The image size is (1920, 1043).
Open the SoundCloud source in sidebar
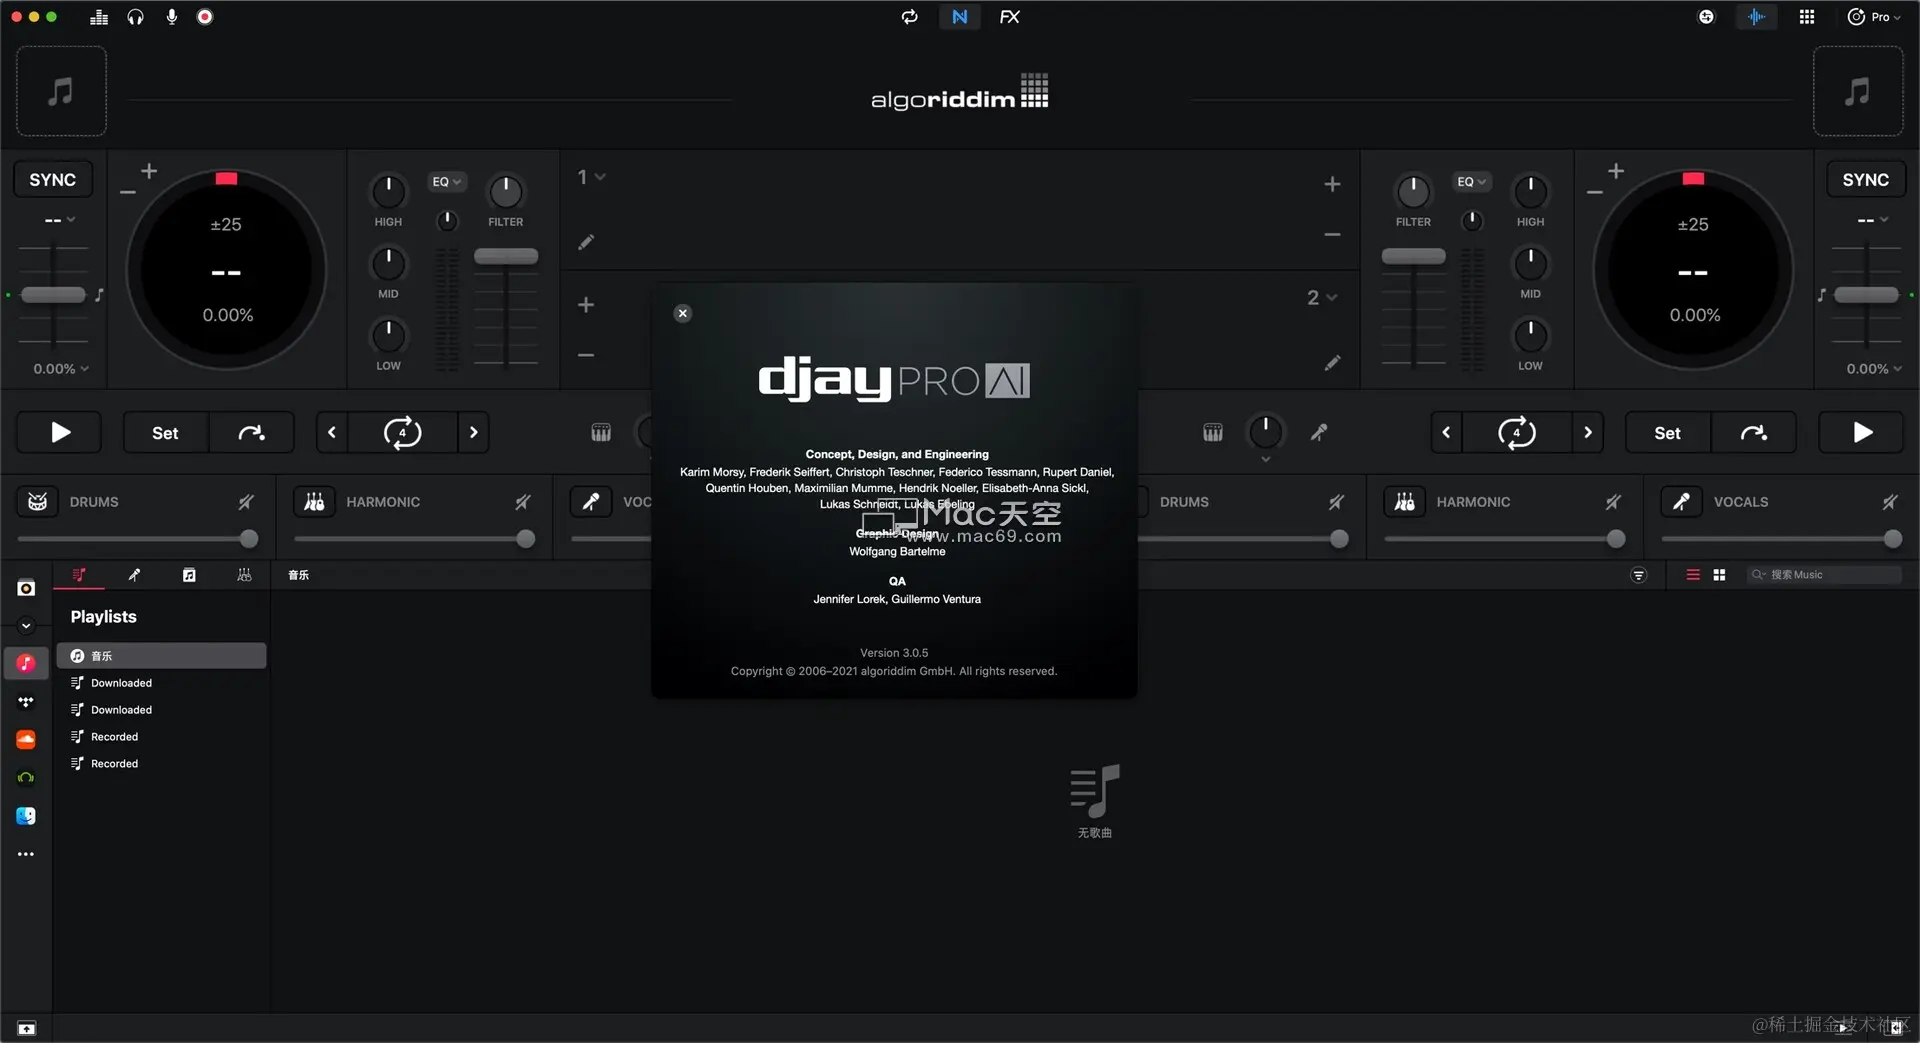[26, 739]
